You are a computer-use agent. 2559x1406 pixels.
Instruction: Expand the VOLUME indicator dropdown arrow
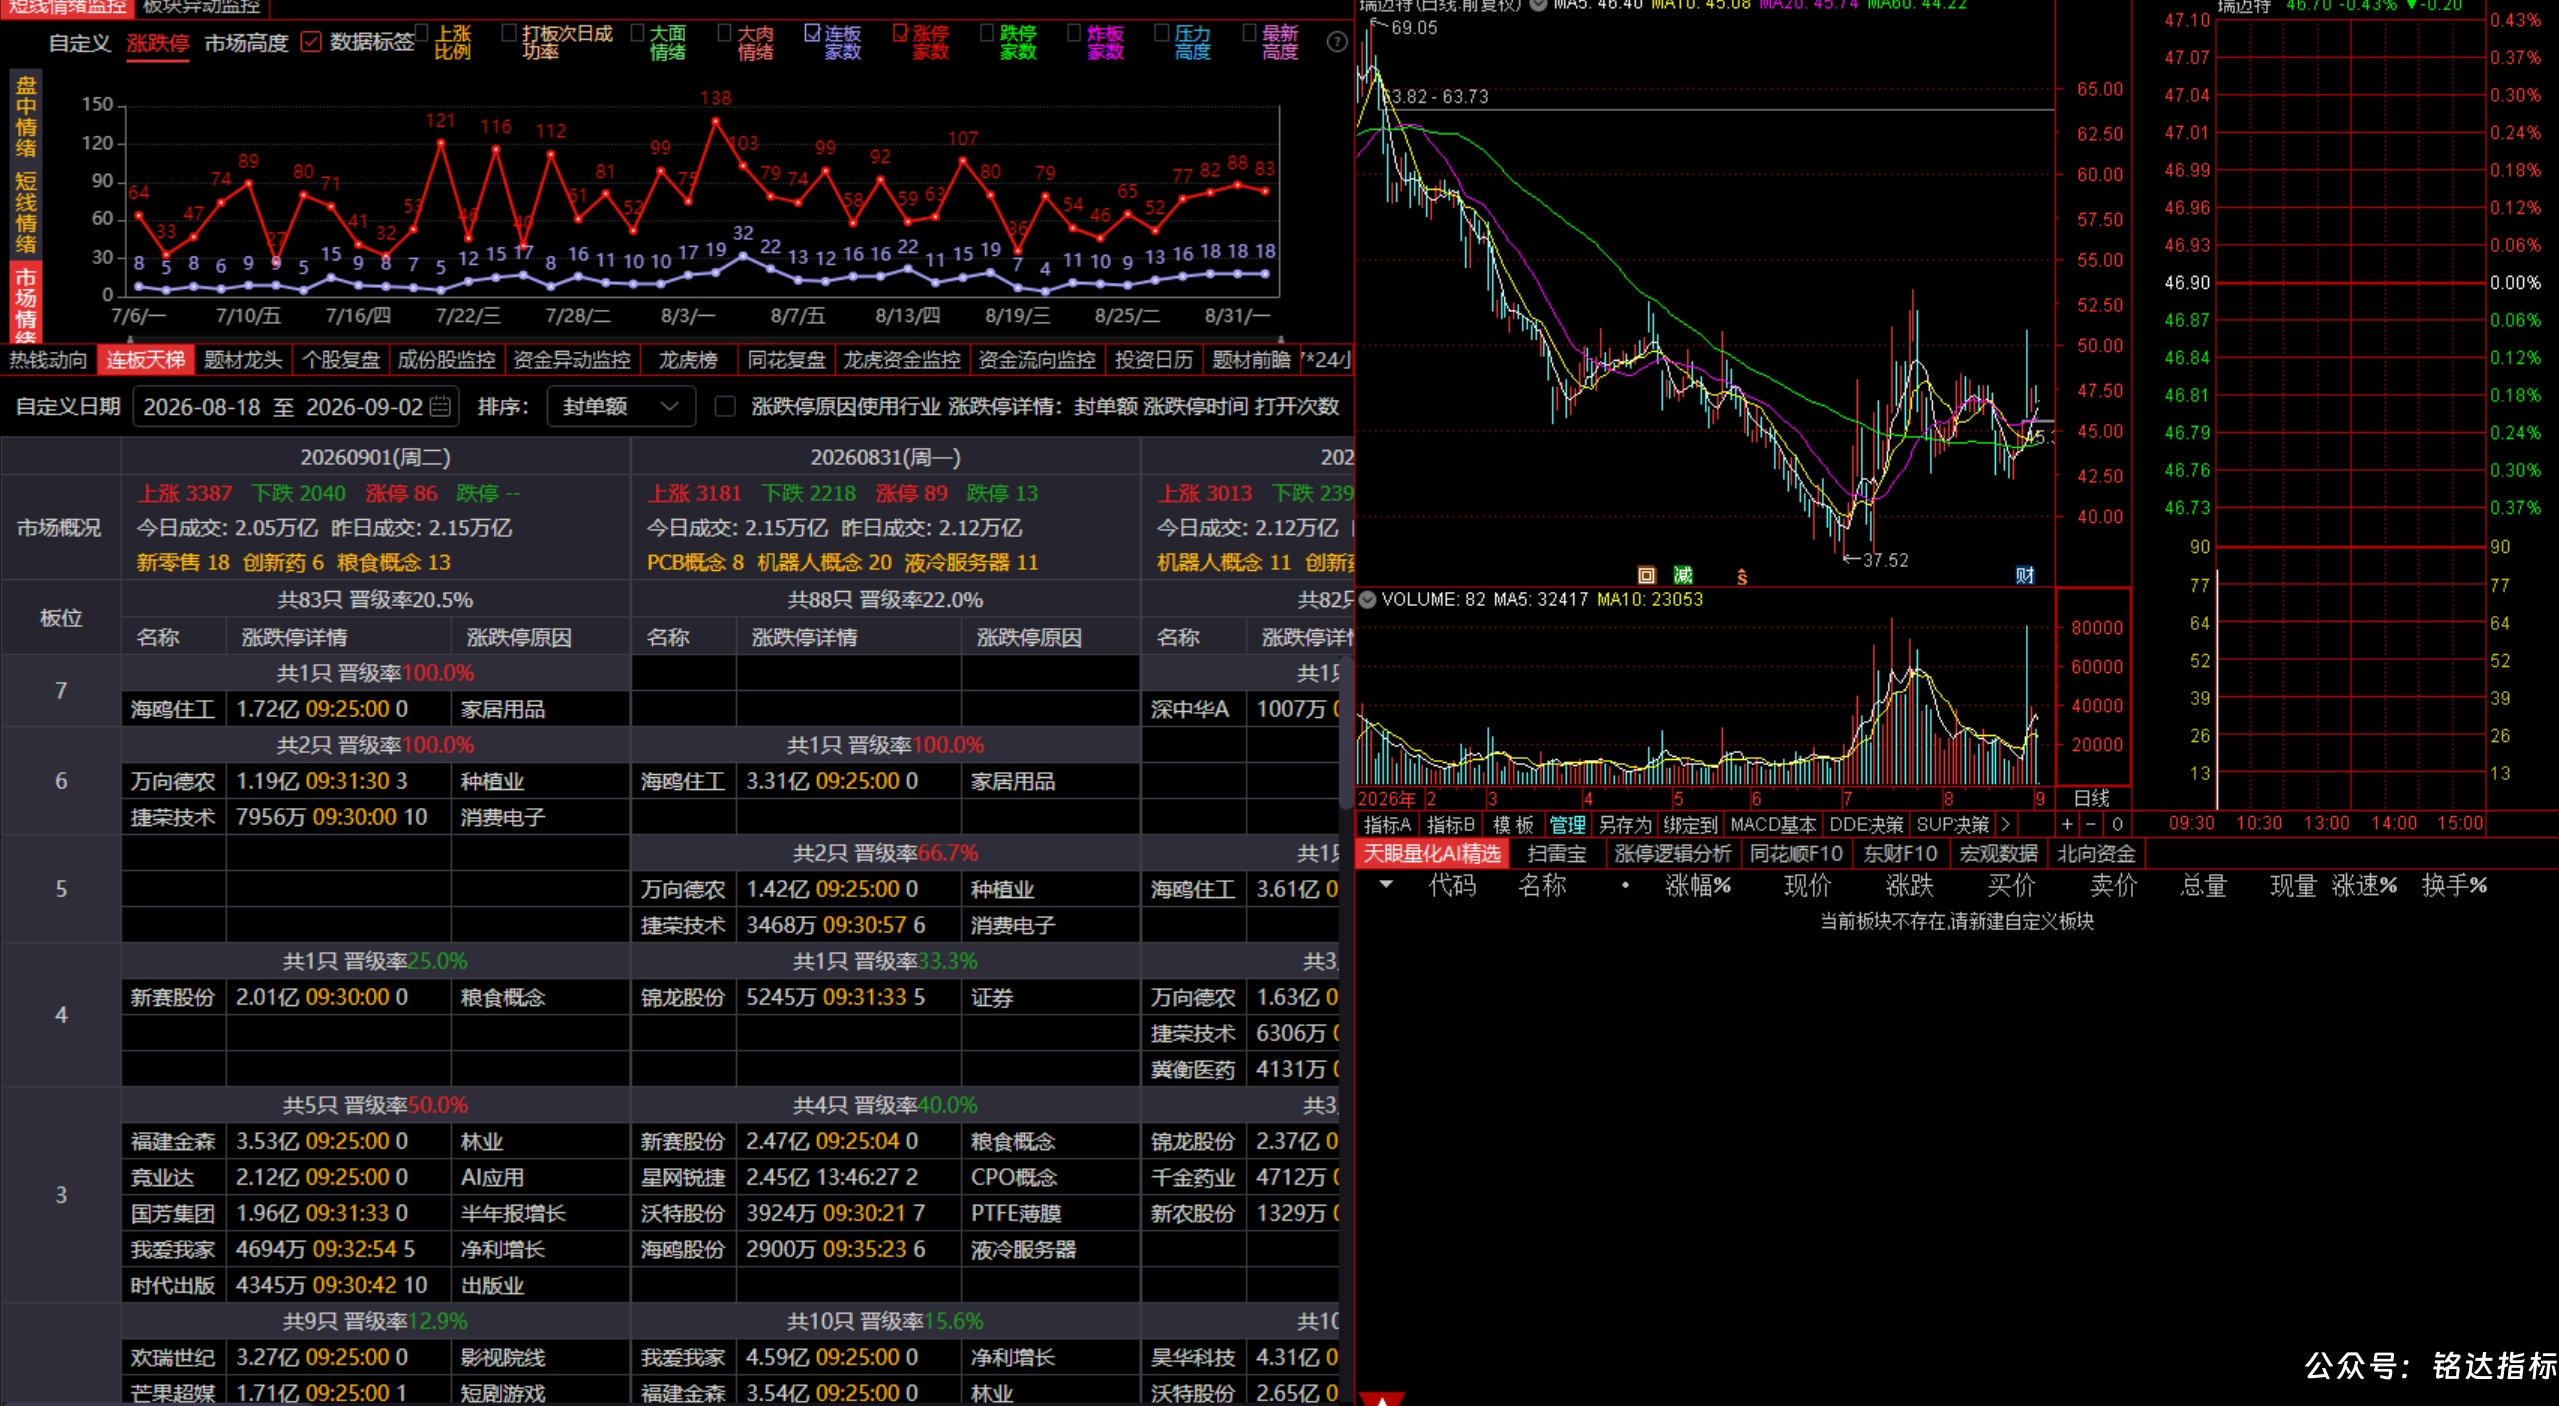[x=1366, y=599]
